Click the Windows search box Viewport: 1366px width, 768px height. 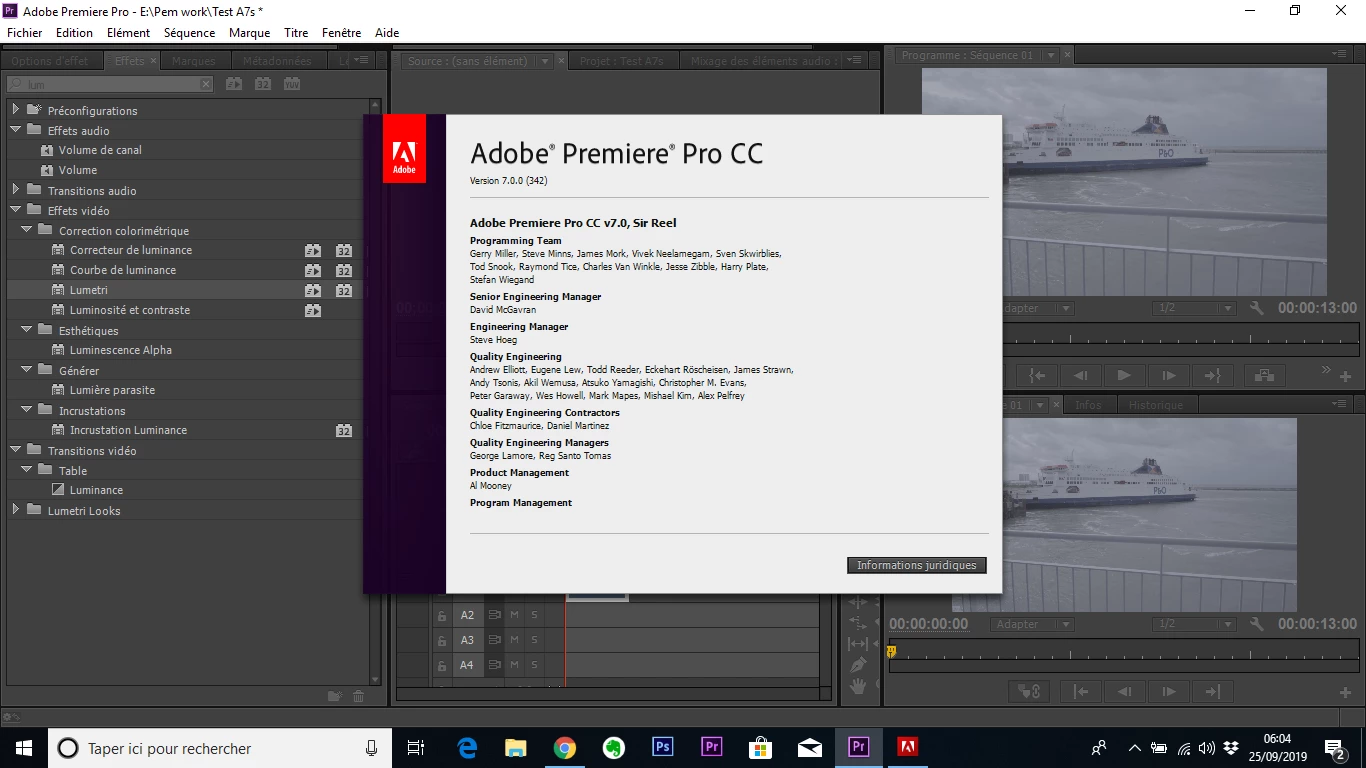219,748
